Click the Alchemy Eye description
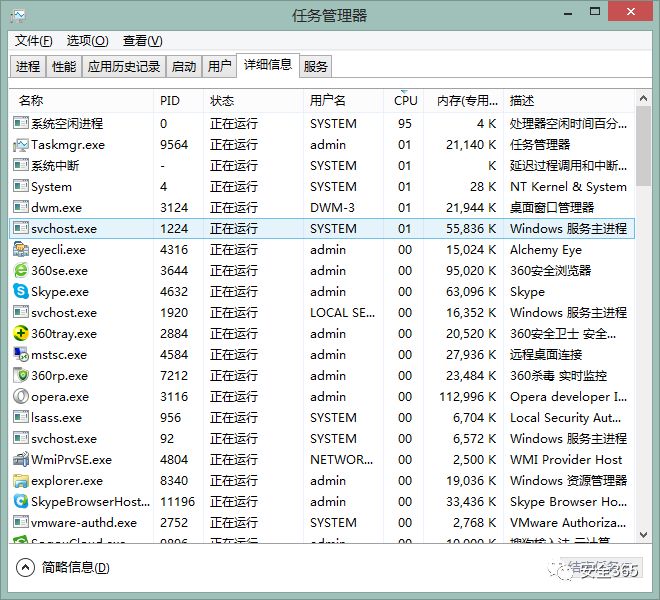 546,250
